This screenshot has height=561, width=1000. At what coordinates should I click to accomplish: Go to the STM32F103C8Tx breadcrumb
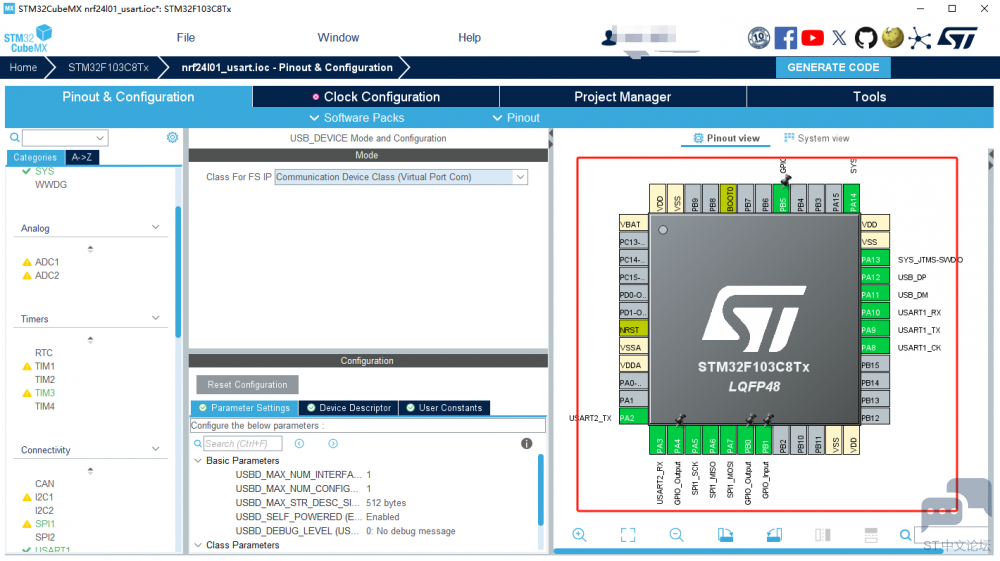pos(108,68)
